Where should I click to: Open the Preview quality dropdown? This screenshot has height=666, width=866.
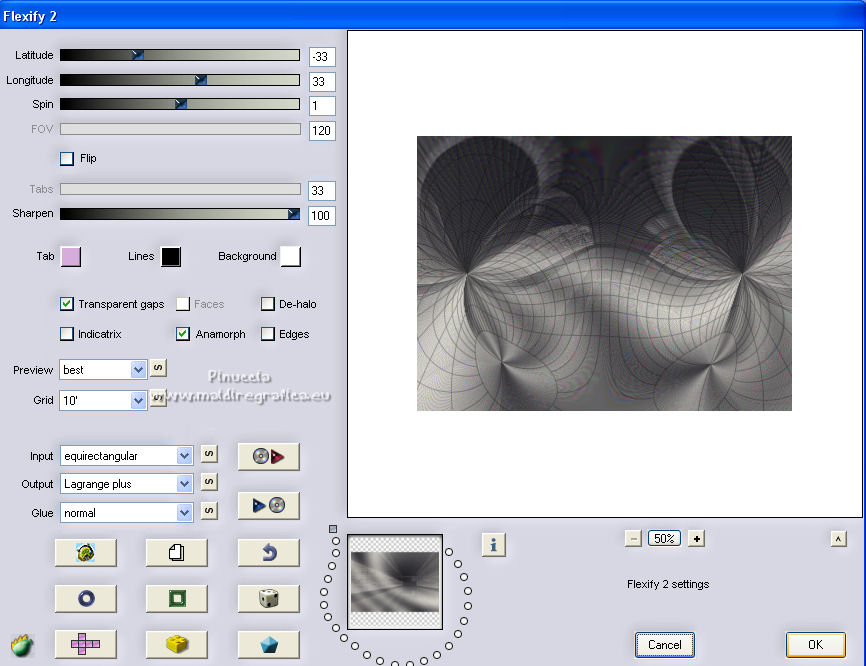(x=138, y=370)
